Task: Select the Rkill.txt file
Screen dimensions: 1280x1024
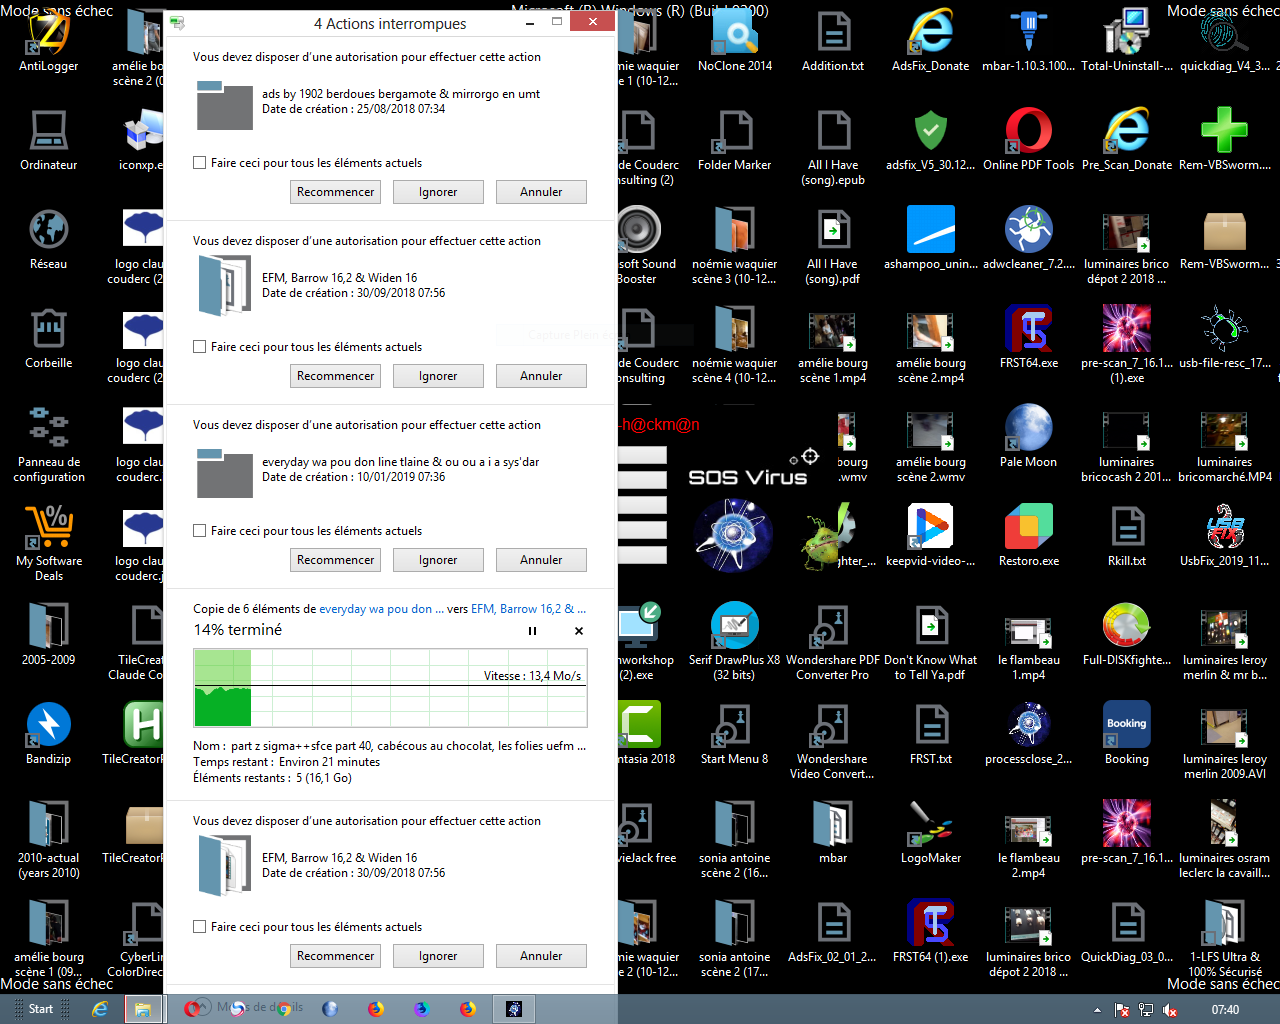Action: (1126, 537)
